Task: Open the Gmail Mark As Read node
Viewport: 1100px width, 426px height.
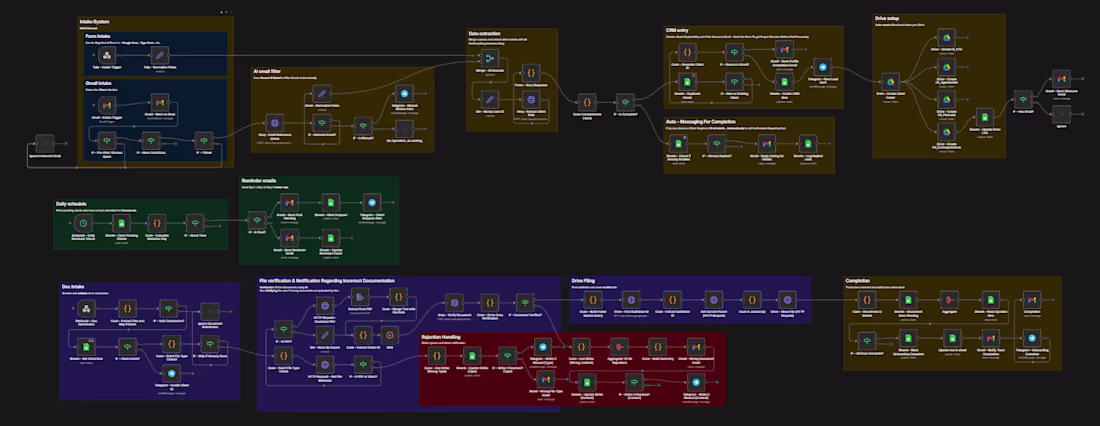Action: (160, 103)
